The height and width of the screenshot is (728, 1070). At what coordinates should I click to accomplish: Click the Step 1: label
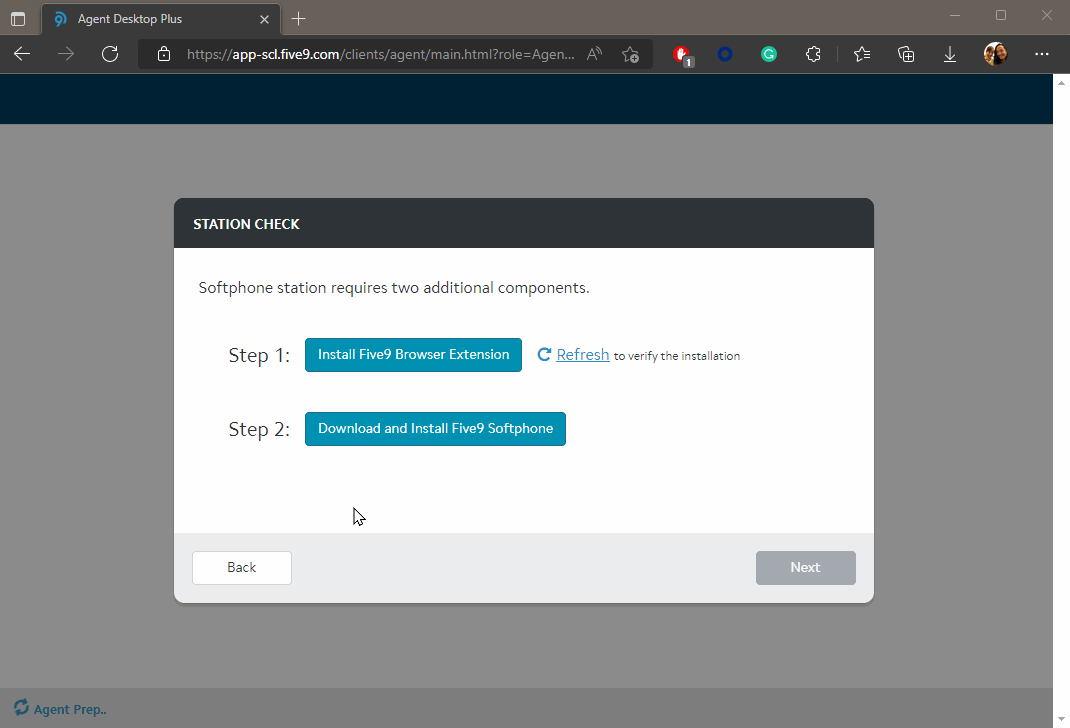tap(259, 355)
